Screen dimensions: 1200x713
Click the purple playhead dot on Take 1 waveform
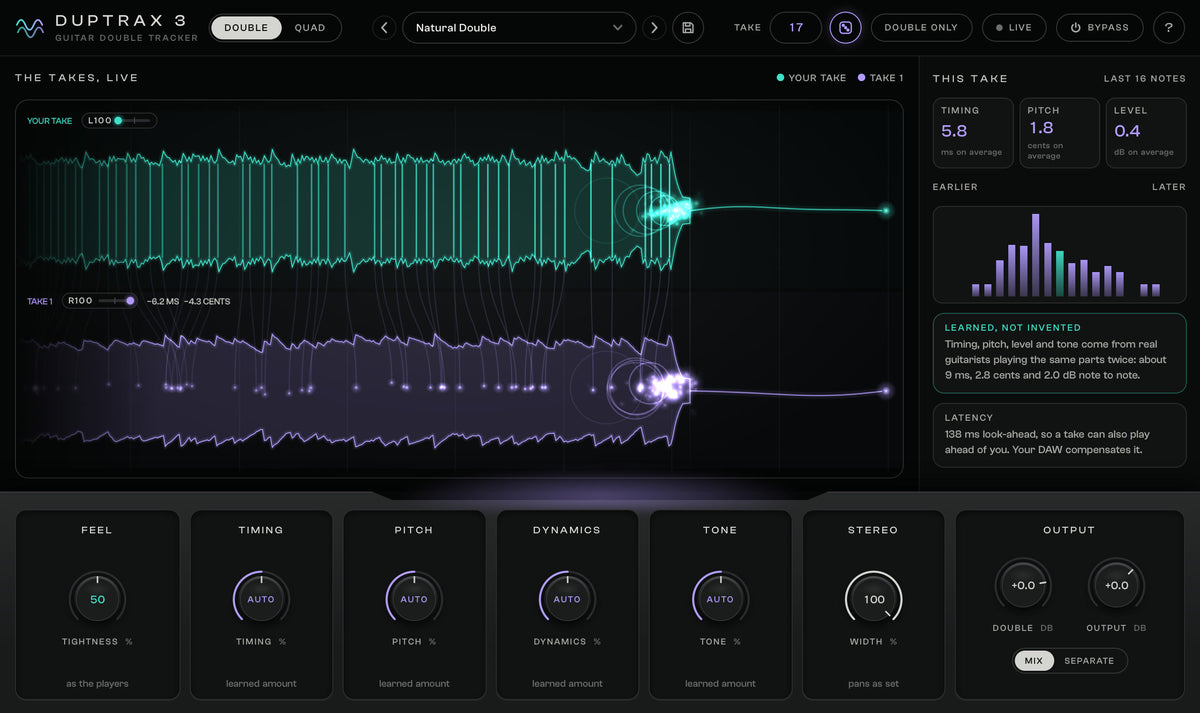(x=885, y=390)
